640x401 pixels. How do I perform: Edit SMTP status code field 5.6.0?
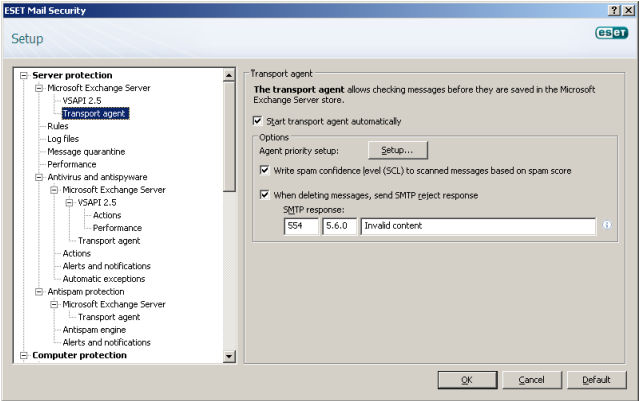[x=339, y=226]
